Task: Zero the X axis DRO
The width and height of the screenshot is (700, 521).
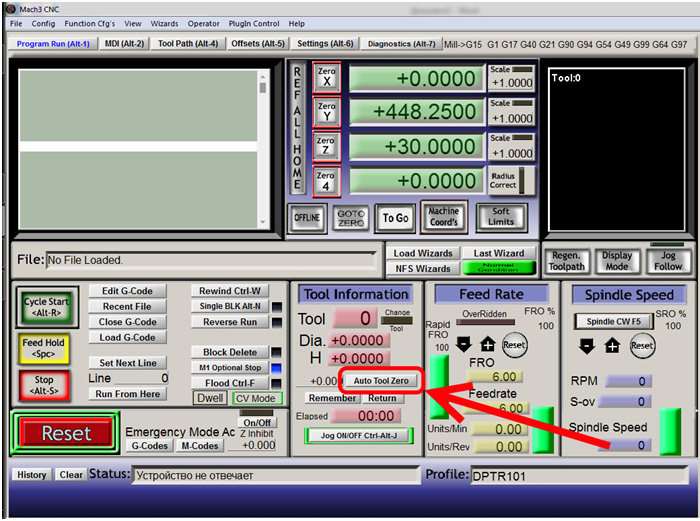Action: (326, 77)
